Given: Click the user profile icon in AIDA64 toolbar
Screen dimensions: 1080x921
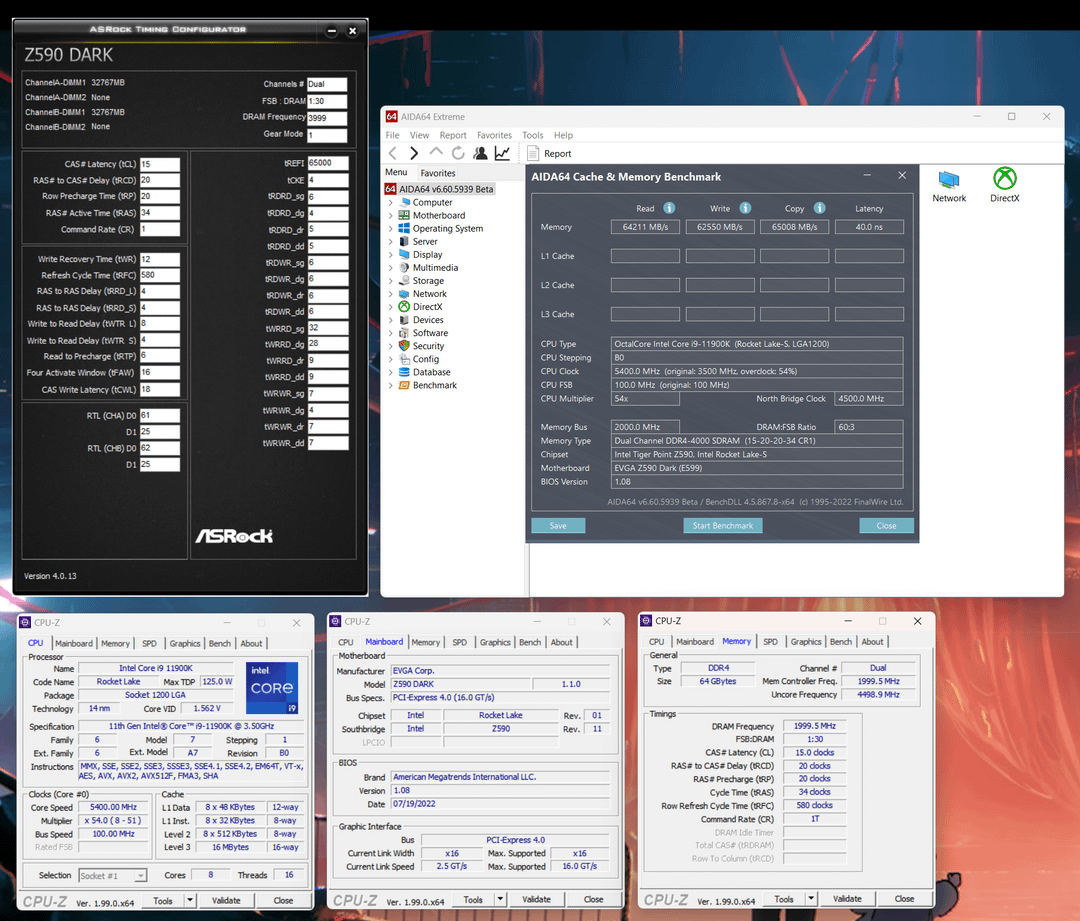Looking at the screenshot, I should point(480,153).
